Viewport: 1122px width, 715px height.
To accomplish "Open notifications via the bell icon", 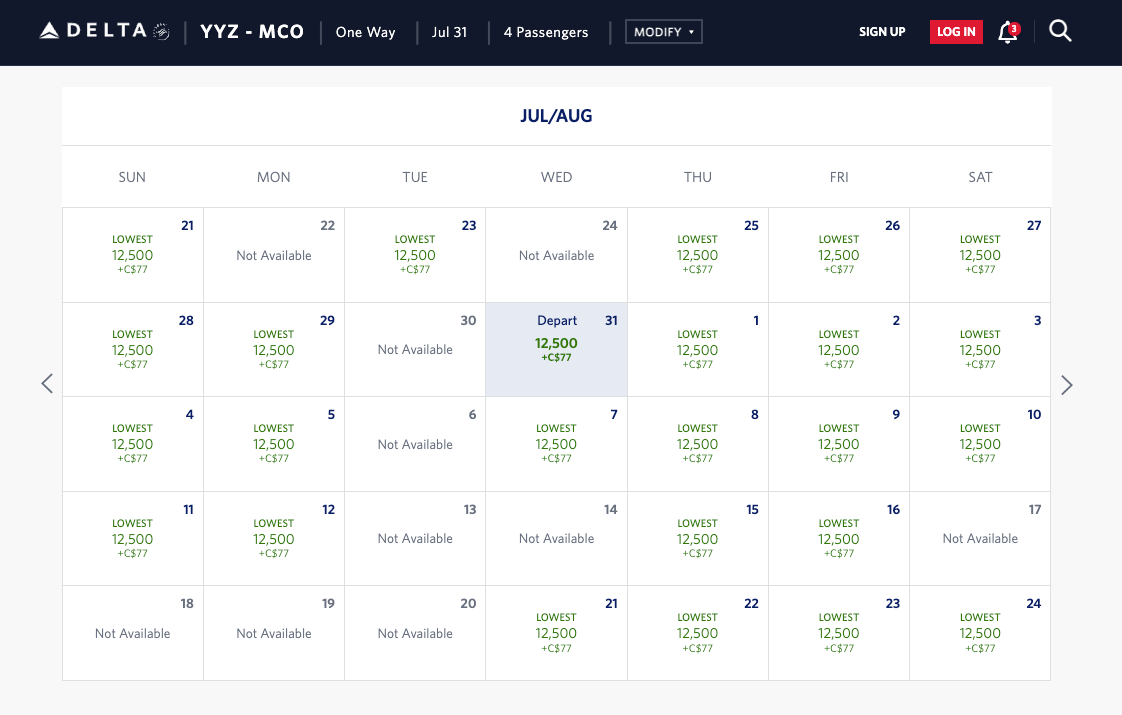I will [x=1007, y=33].
